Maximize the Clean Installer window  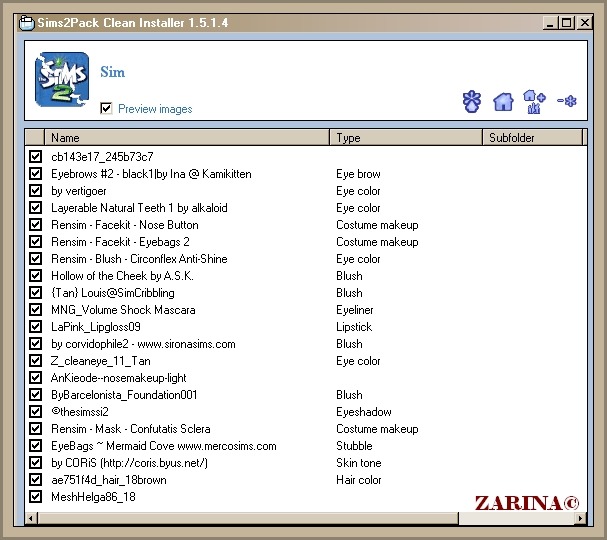[x=566, y=23]
